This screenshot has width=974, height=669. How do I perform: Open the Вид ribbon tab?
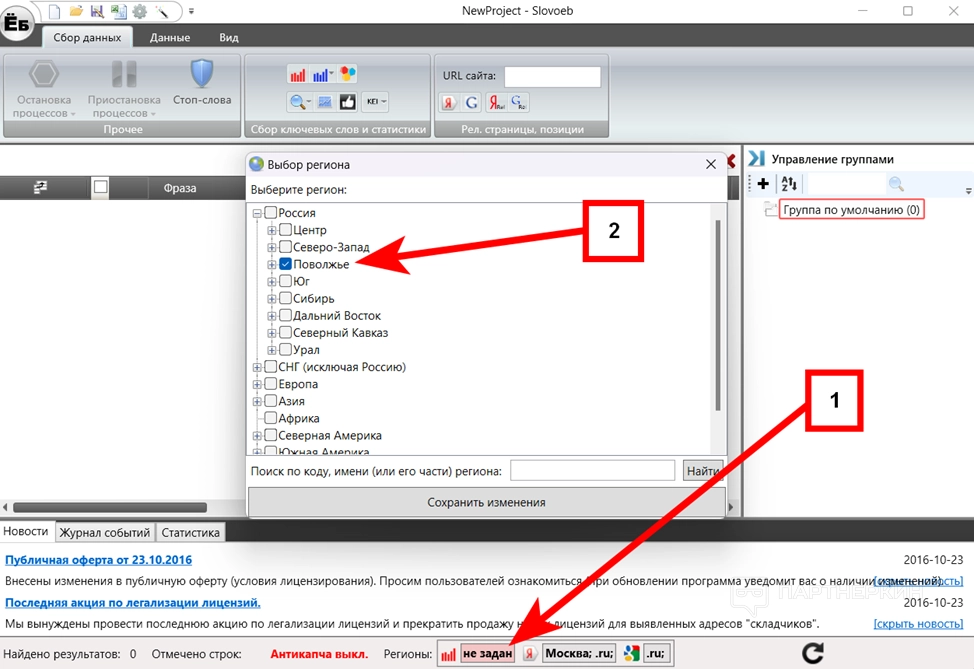(x=229, y=37)
